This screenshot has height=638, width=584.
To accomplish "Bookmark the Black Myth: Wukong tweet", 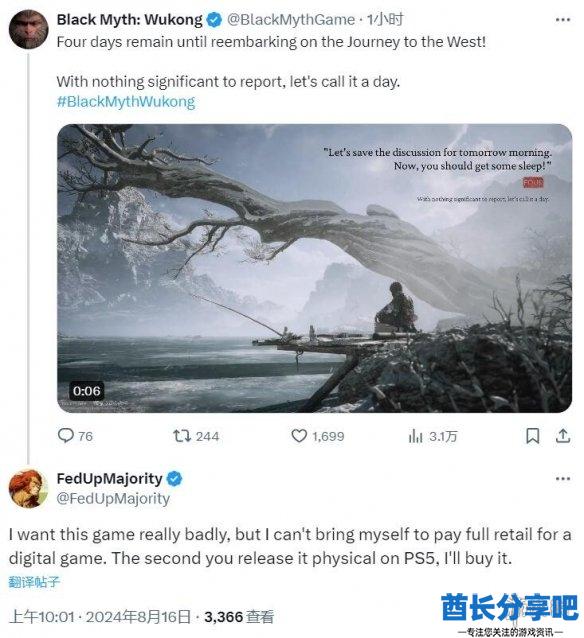I will 532,436.
